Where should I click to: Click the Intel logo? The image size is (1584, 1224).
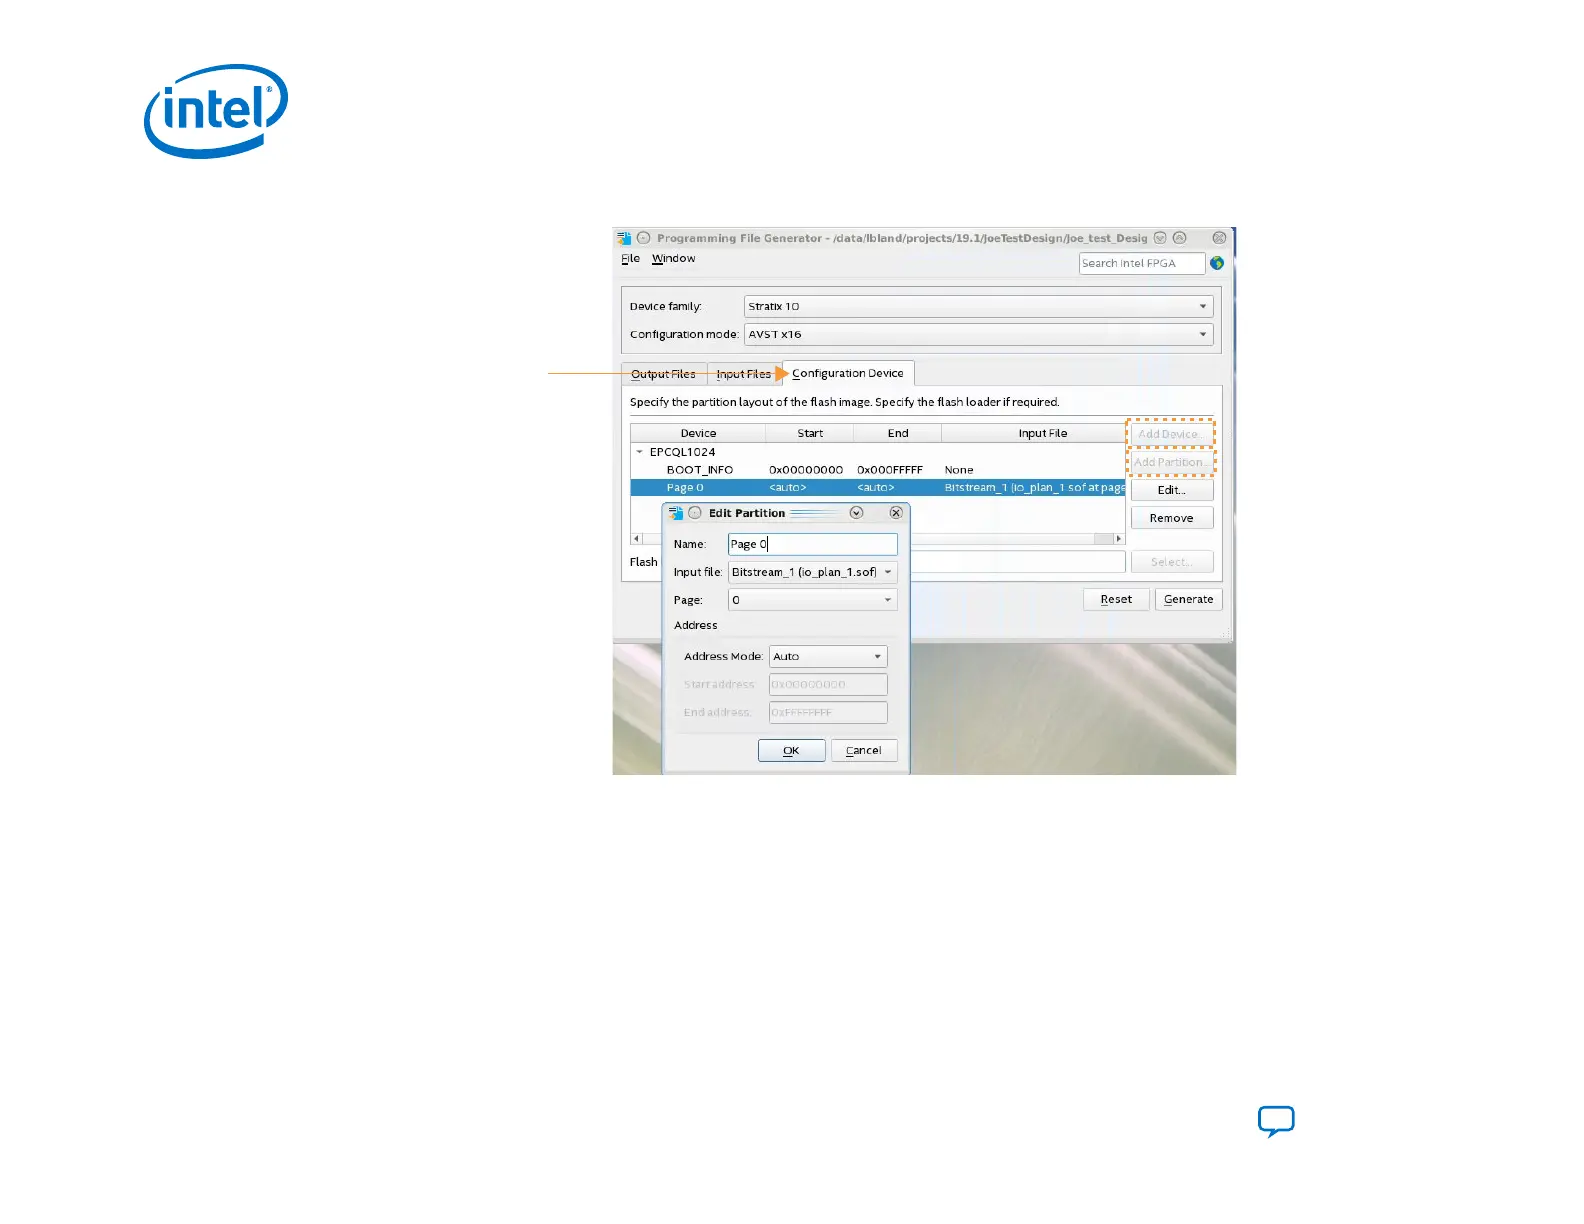tap(216, 111)
